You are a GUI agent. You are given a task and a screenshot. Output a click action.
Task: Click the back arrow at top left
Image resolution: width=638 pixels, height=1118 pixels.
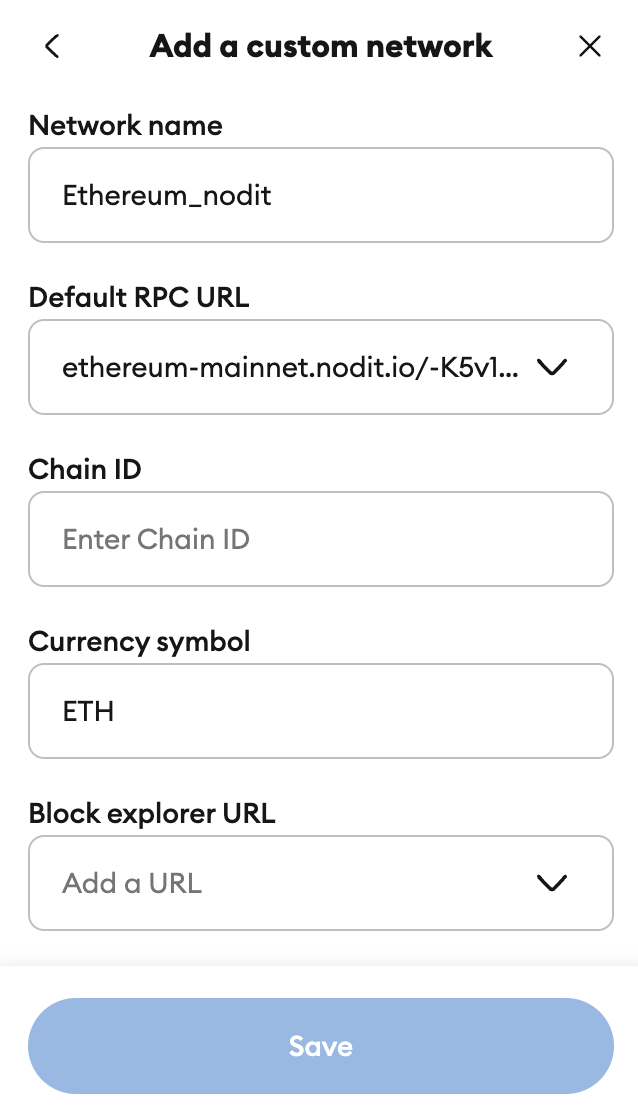pyautogui.click(x=51, y=46)
